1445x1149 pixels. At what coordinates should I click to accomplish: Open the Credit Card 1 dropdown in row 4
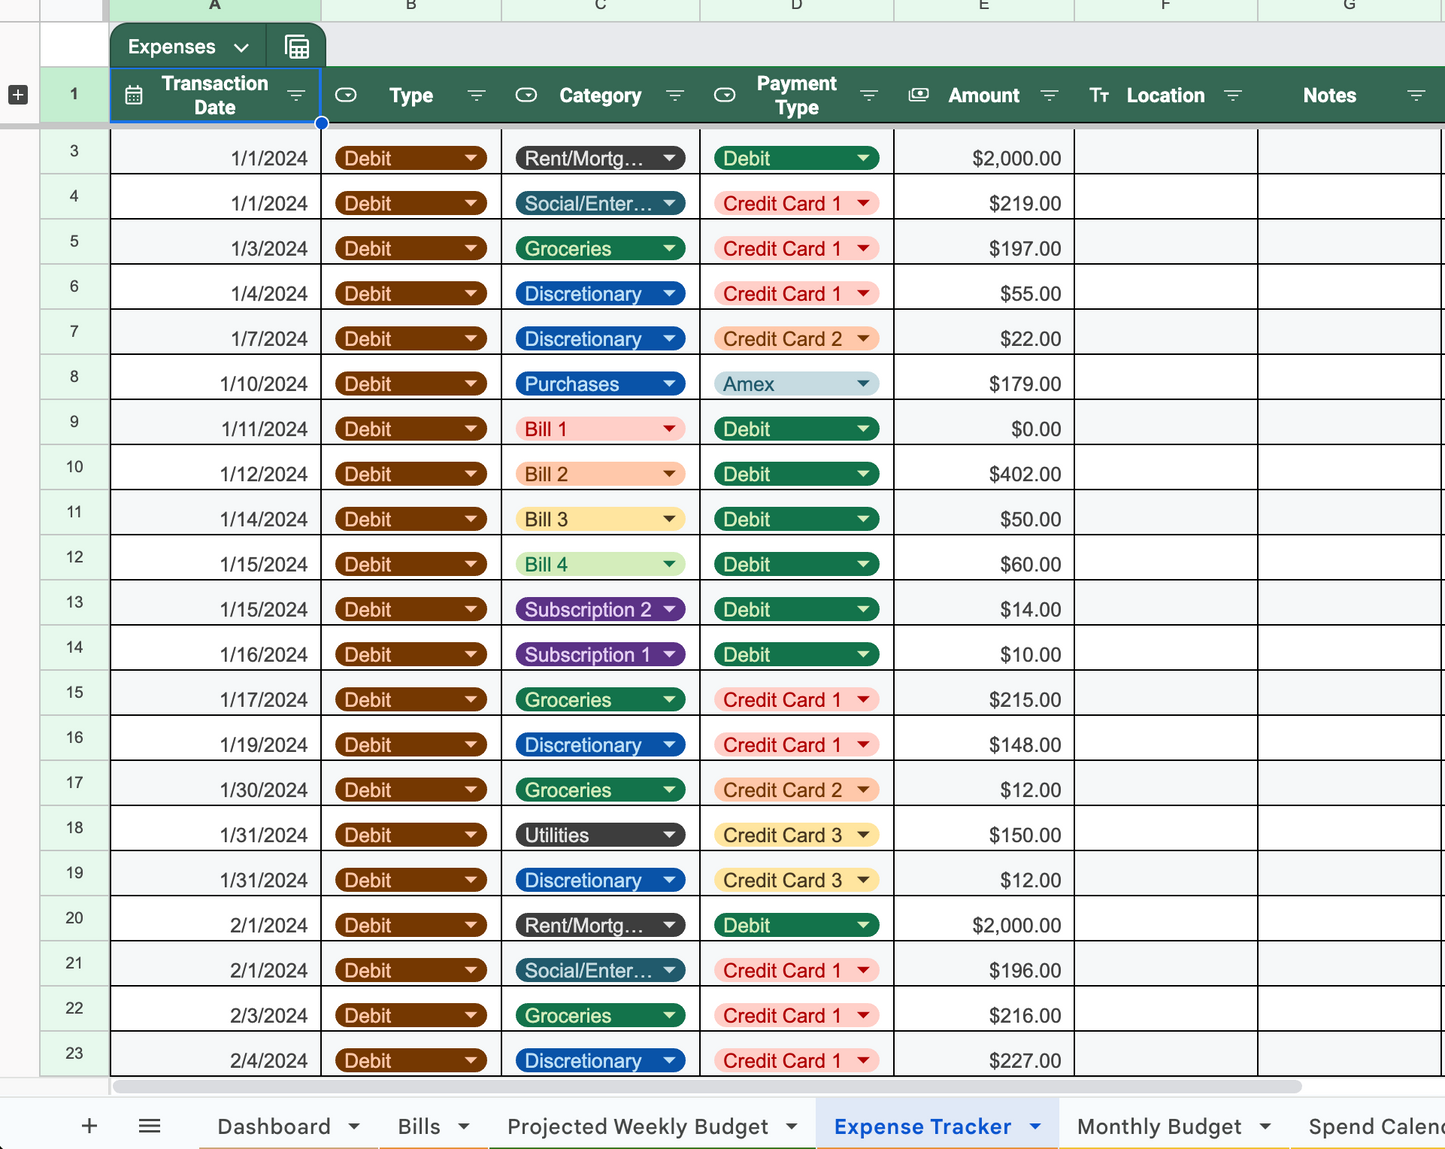click(x=863, y=203)
